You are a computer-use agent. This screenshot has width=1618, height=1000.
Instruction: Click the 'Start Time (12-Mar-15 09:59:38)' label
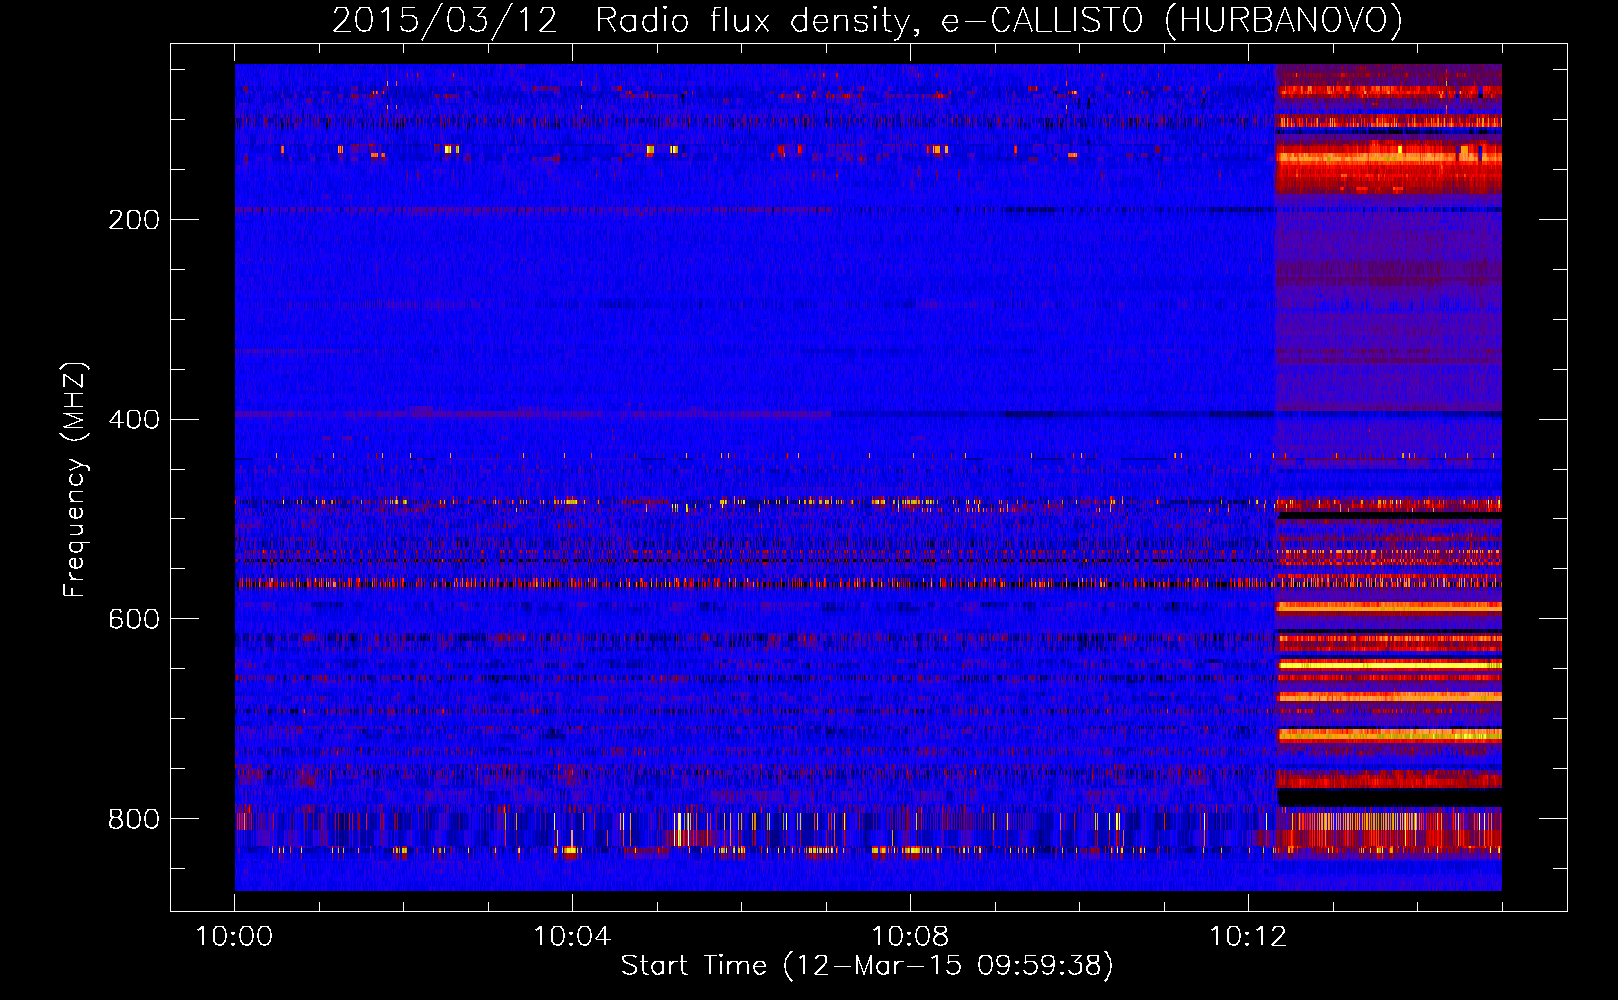[867, 966]
